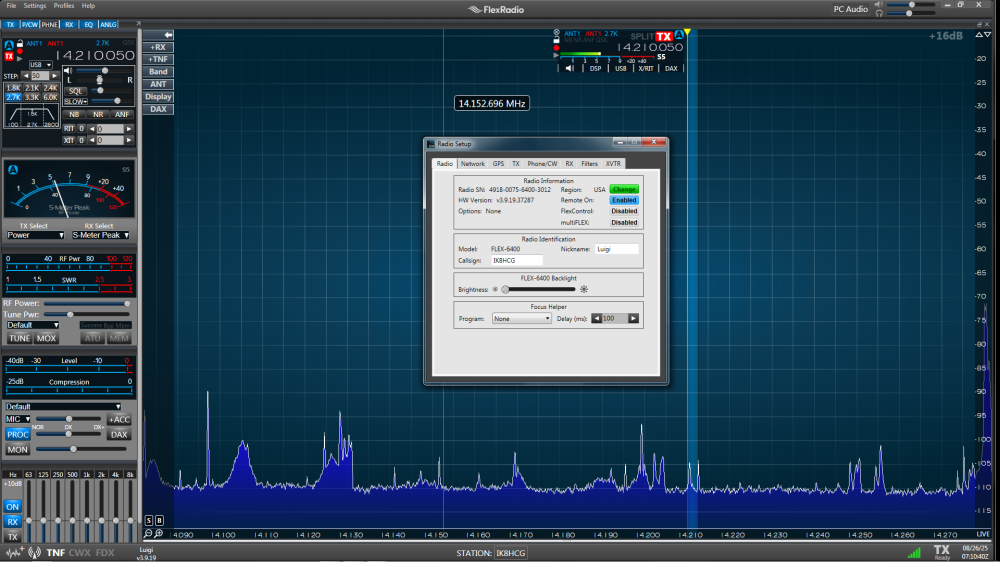Open the TX Select Power dropdown
Screen dimensions: 1000x567
[35, 235]
